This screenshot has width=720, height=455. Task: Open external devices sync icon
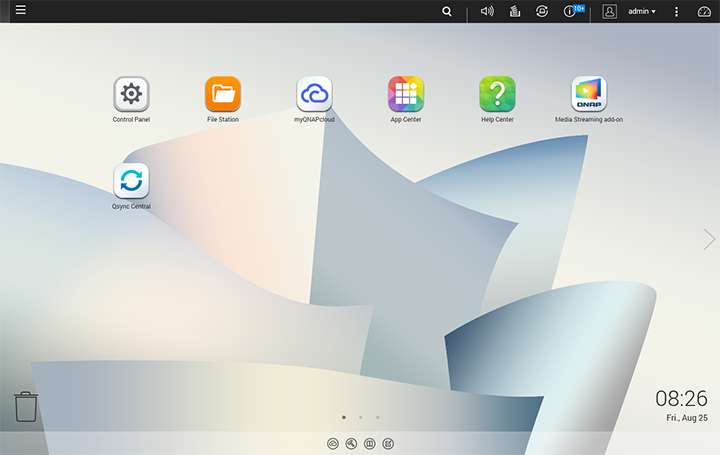542,11
